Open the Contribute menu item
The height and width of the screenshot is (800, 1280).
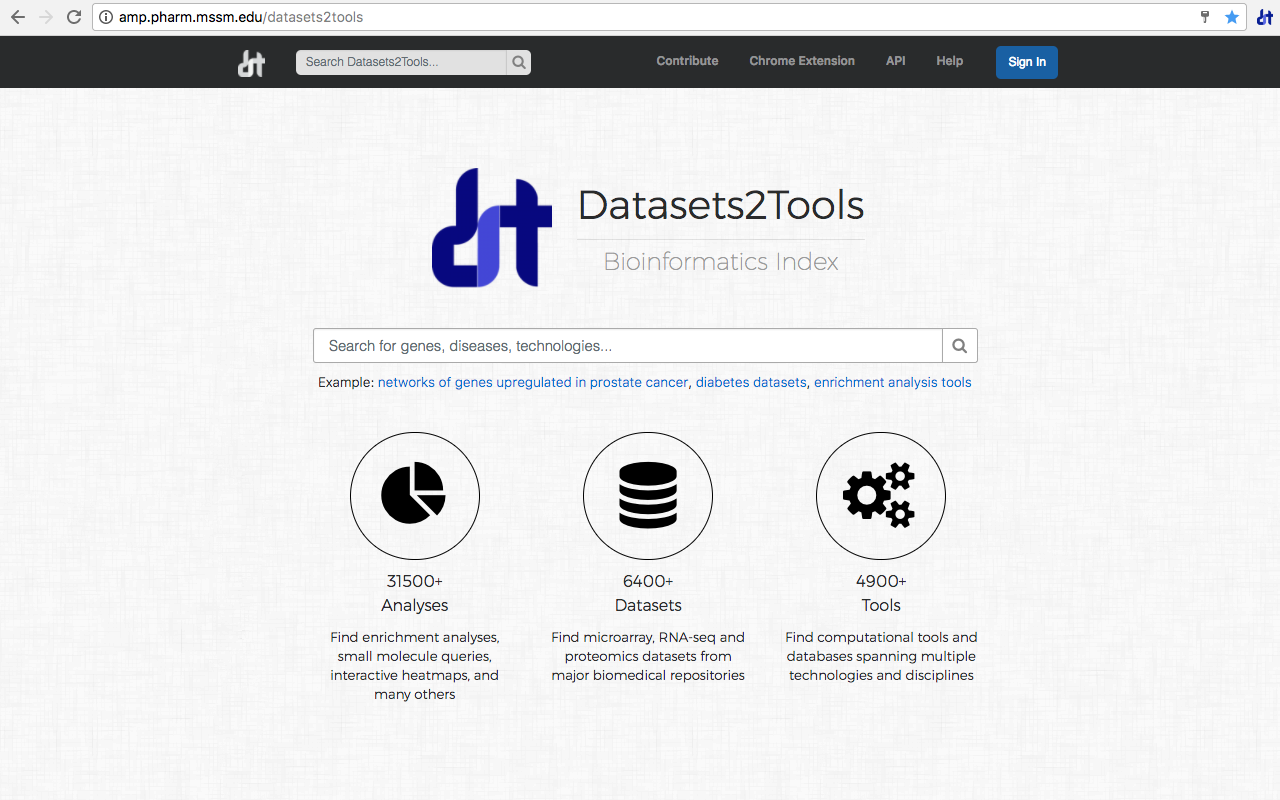tap(687, 61)
